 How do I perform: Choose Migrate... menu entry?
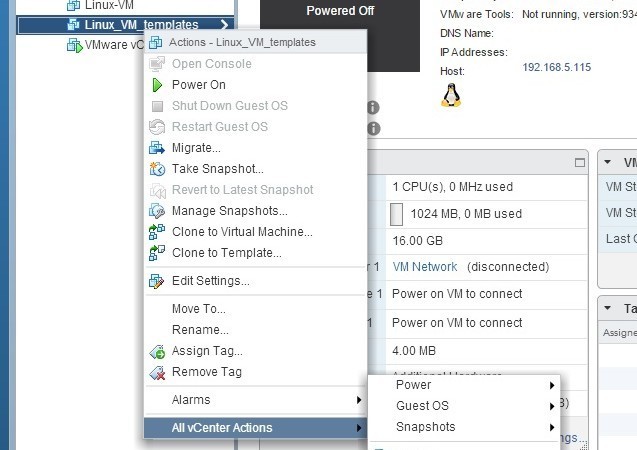(x=256, y=148)
